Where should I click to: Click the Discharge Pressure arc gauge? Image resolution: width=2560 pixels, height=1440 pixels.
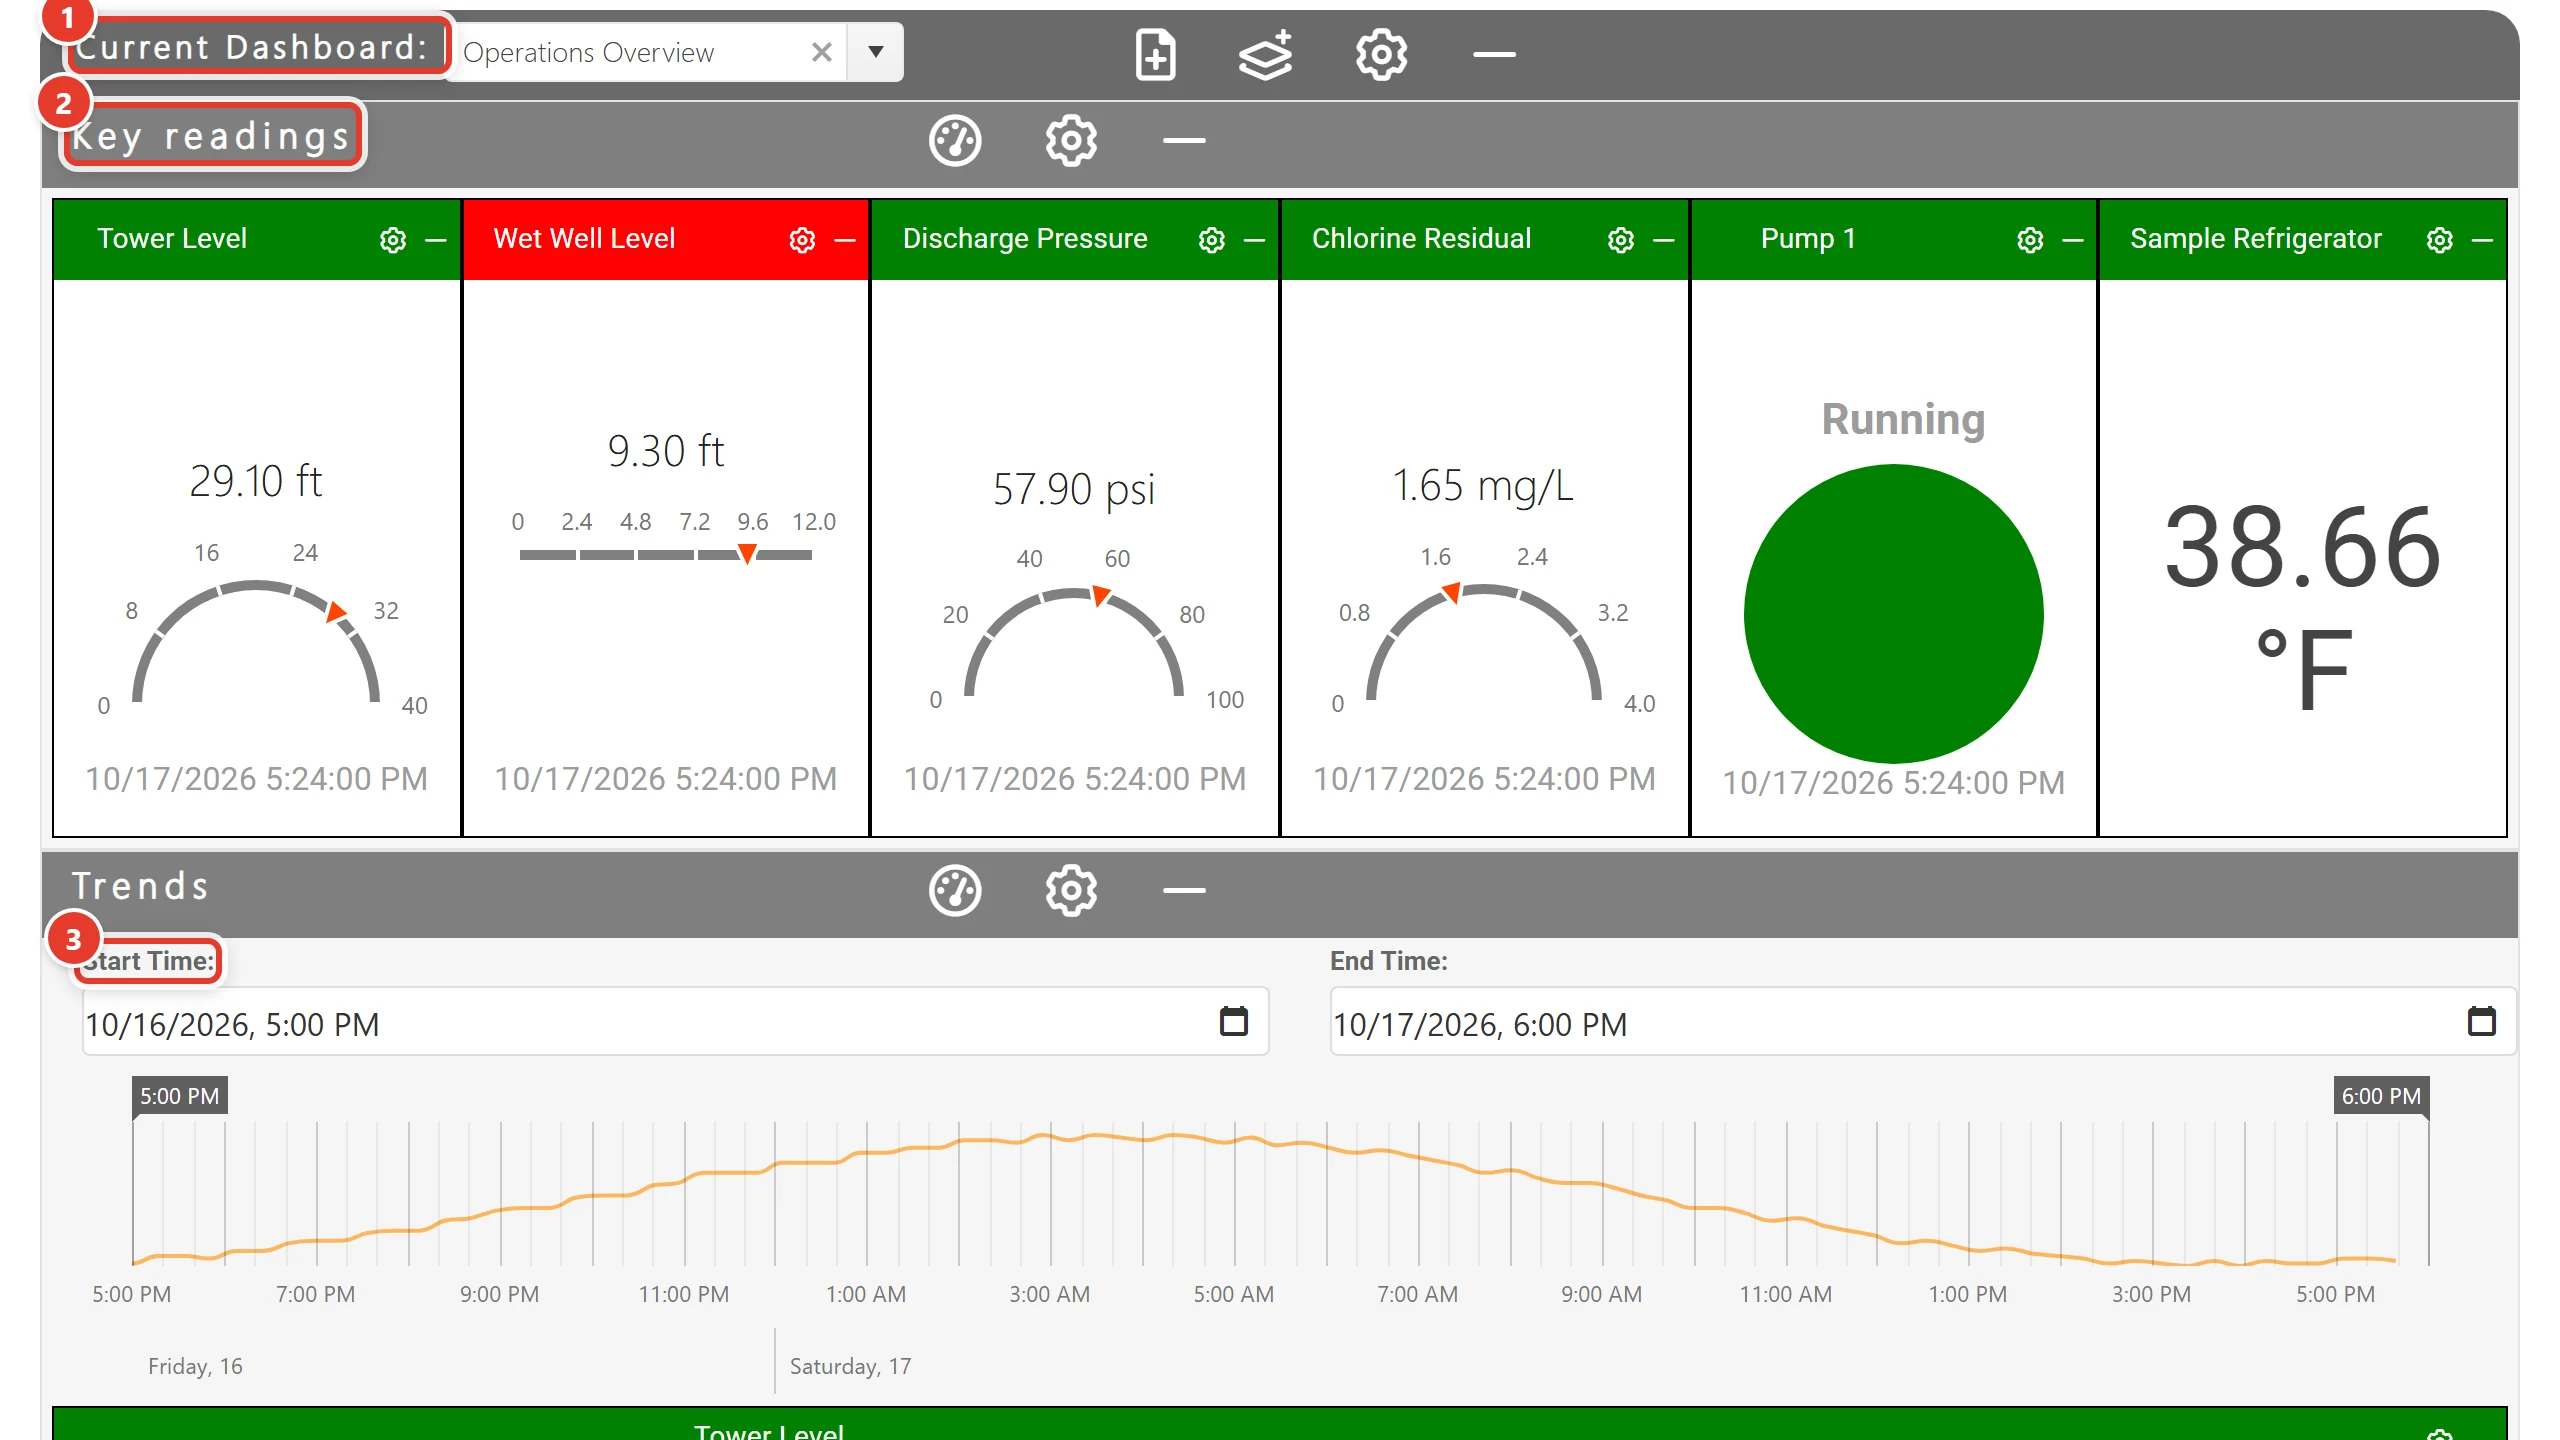(1074, 642)
